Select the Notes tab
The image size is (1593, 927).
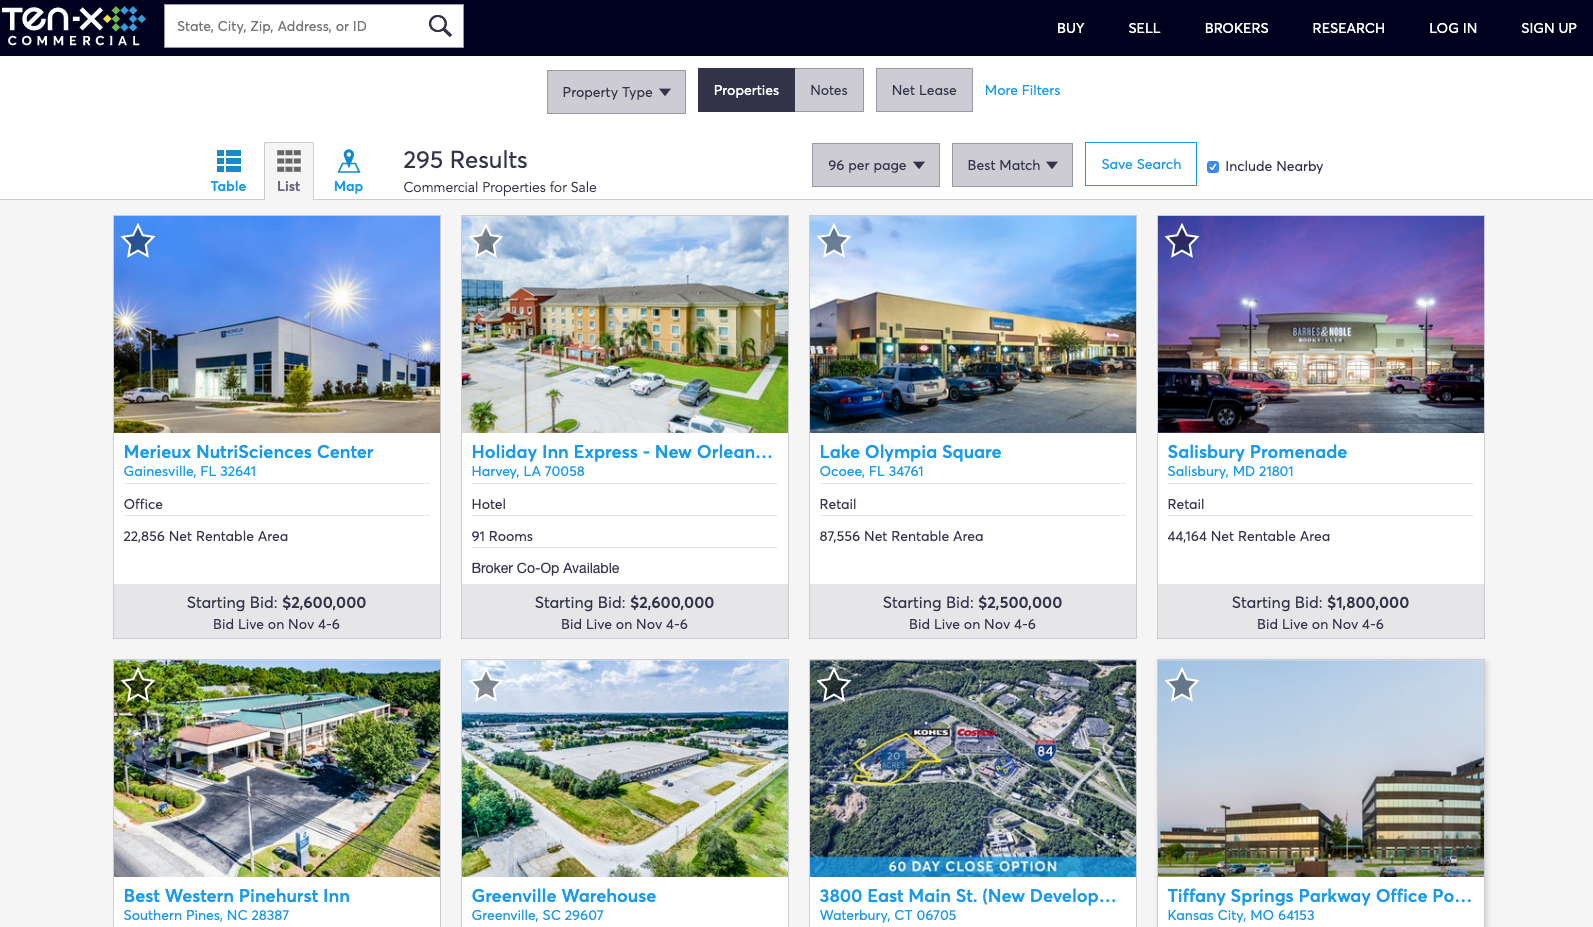[829, 90]
